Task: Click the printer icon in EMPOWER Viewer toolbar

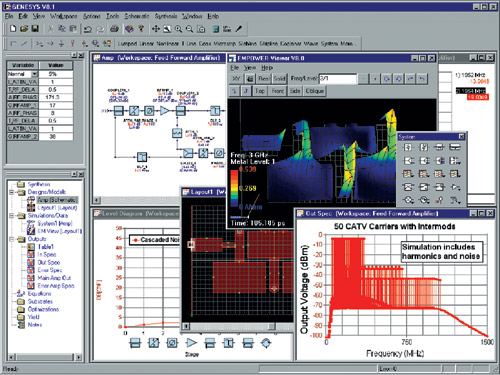Action: tap(250, 79)
